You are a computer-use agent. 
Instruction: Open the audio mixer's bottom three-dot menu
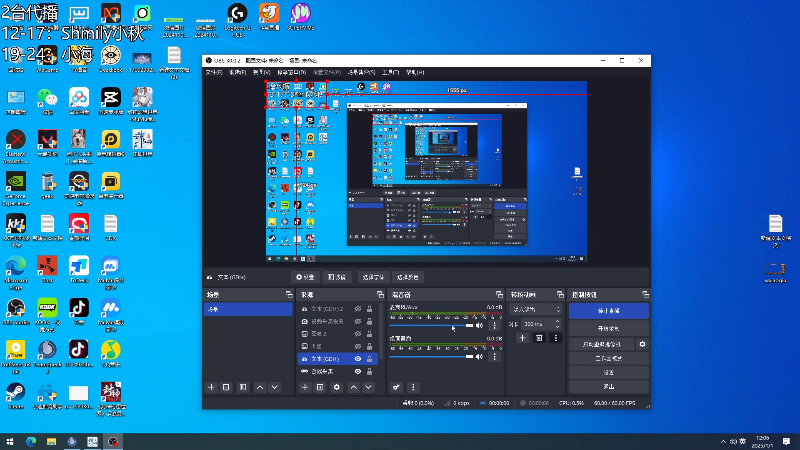[x=413, y=387]
